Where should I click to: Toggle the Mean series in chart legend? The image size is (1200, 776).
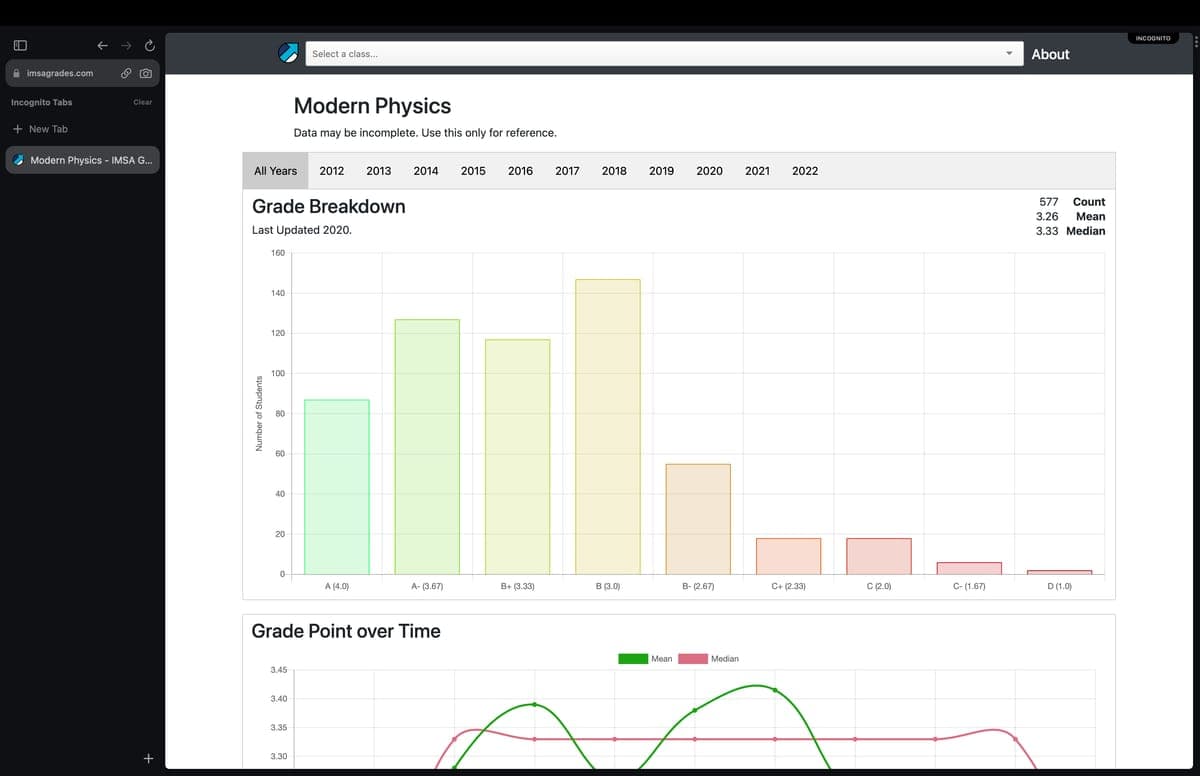click(633, 659)
